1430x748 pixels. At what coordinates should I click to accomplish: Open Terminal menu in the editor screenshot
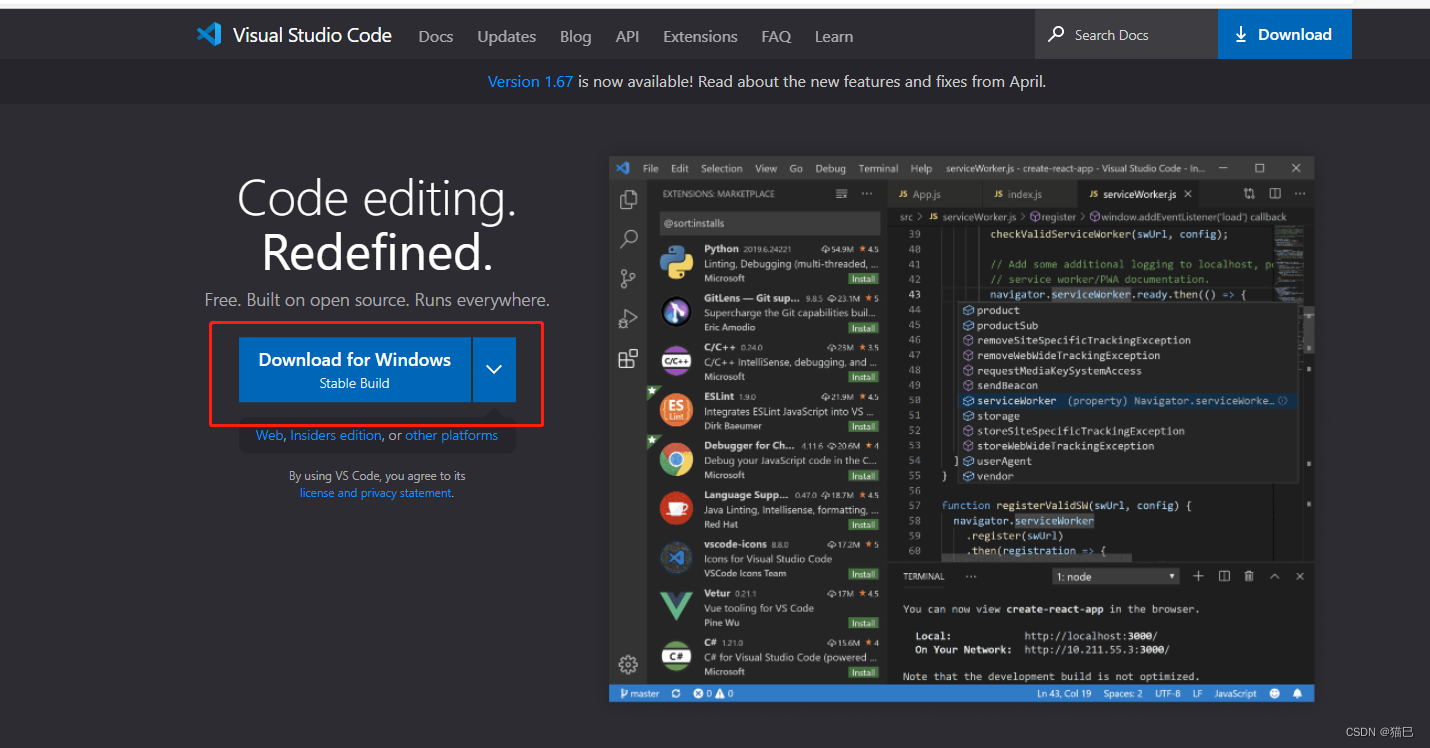[878, 168]
